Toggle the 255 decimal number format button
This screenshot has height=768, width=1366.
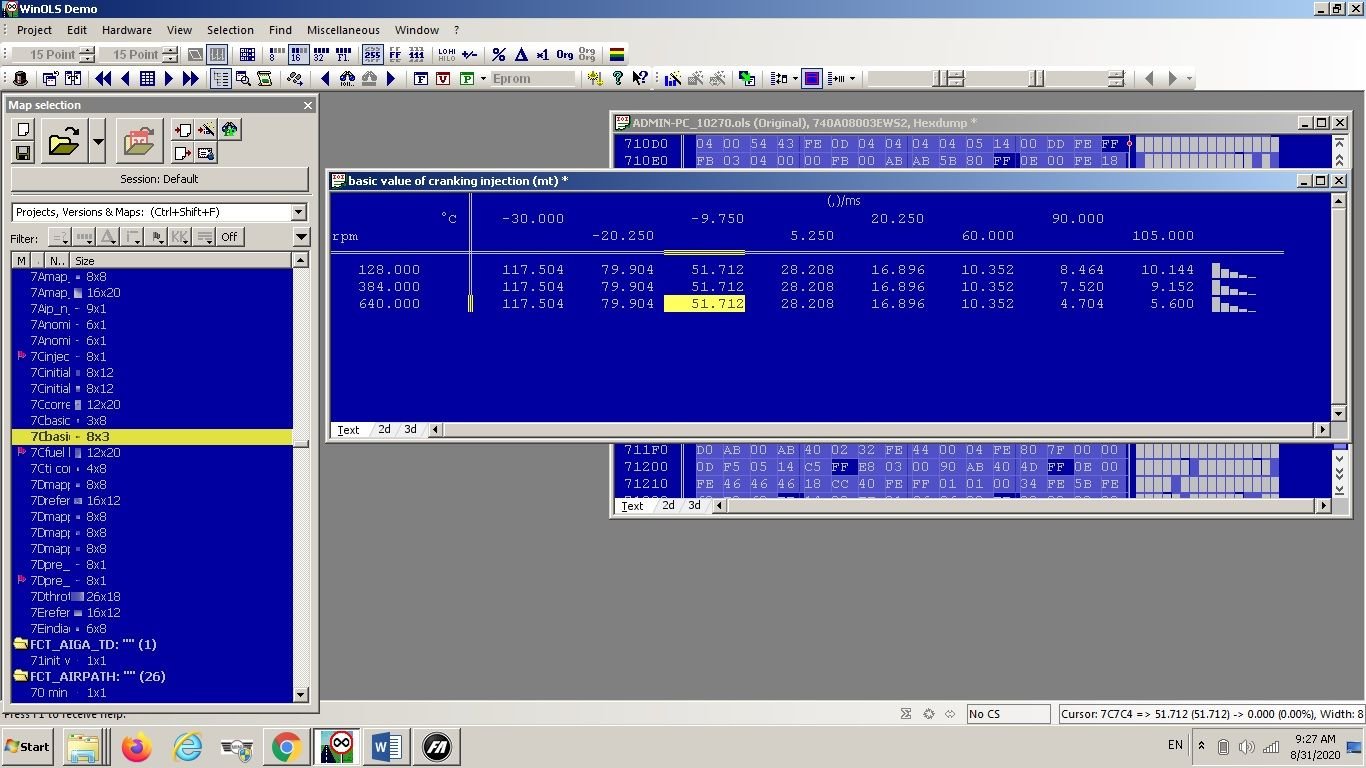tap(372, 55)
